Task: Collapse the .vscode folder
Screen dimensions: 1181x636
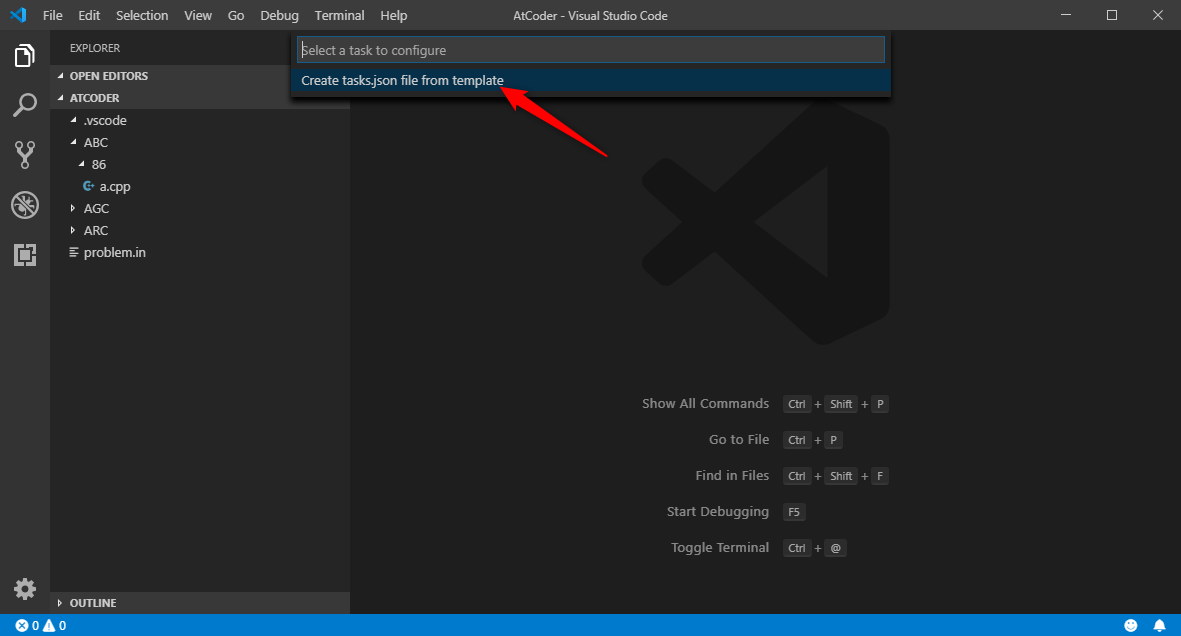Action: (x=73, y=121)
